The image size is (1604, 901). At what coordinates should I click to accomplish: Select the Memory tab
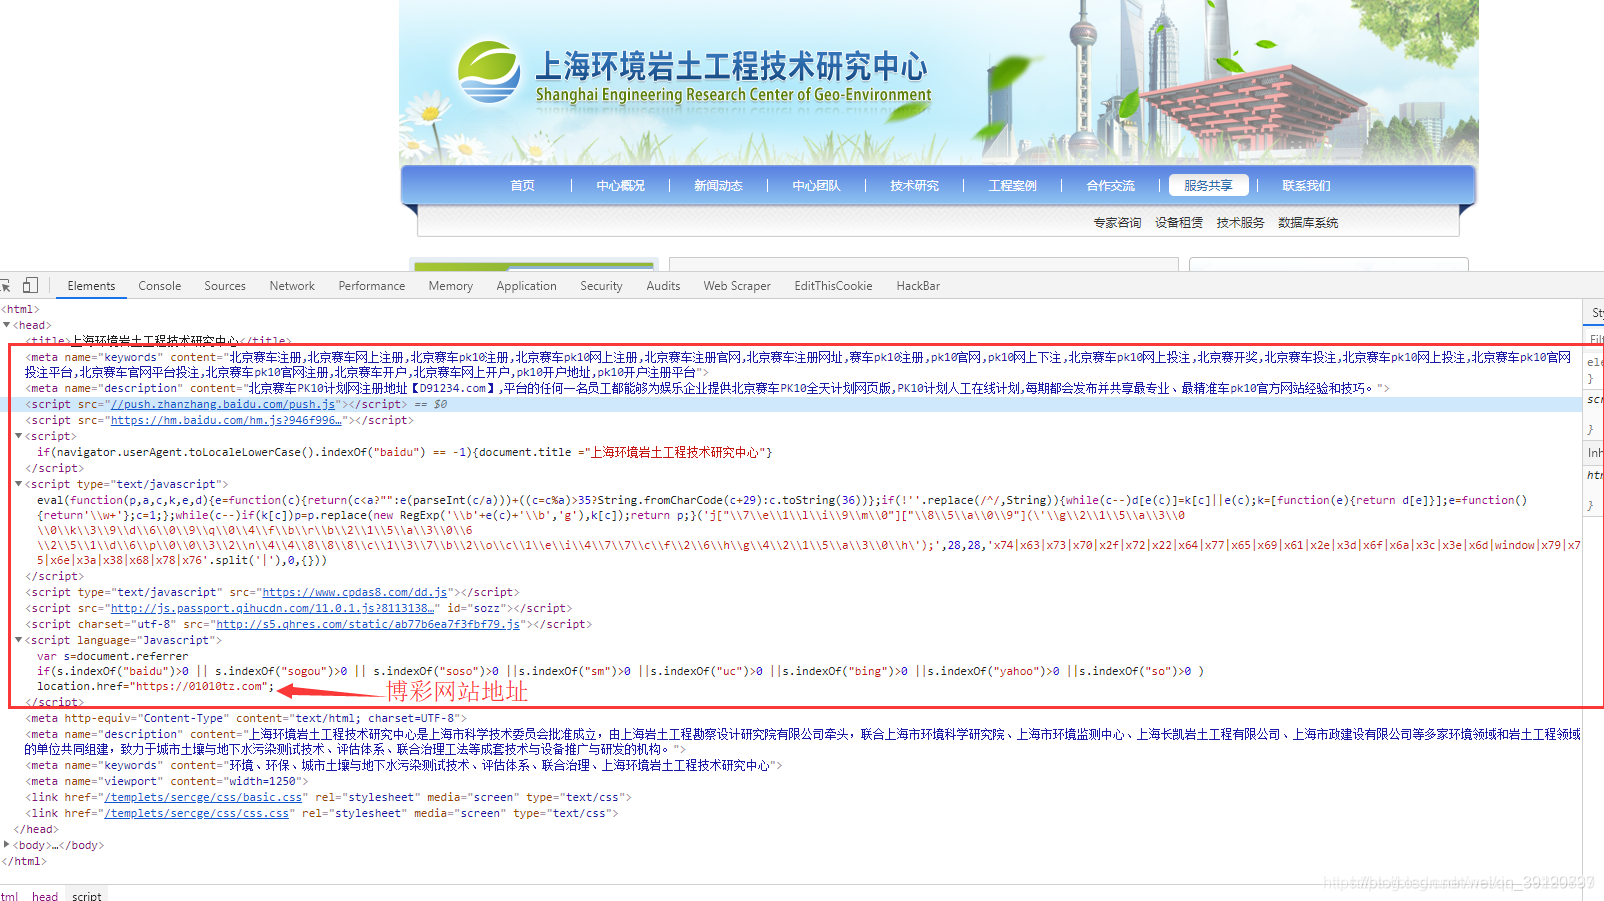[x=451, y=286]
